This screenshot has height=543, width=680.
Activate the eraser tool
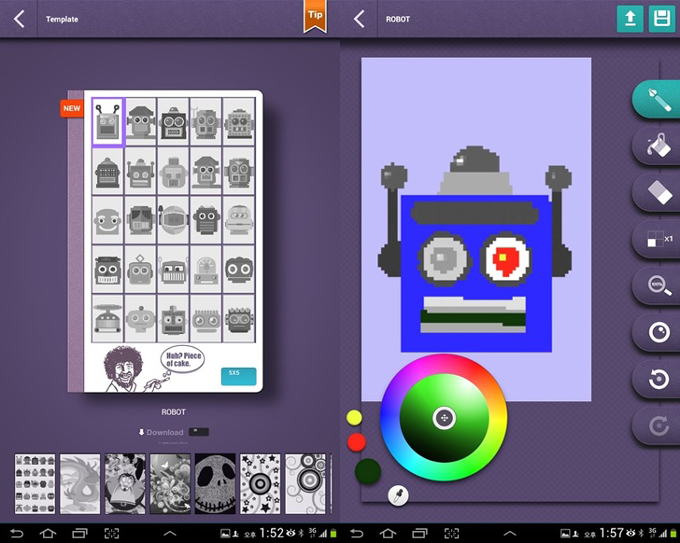tap(658, 192)
